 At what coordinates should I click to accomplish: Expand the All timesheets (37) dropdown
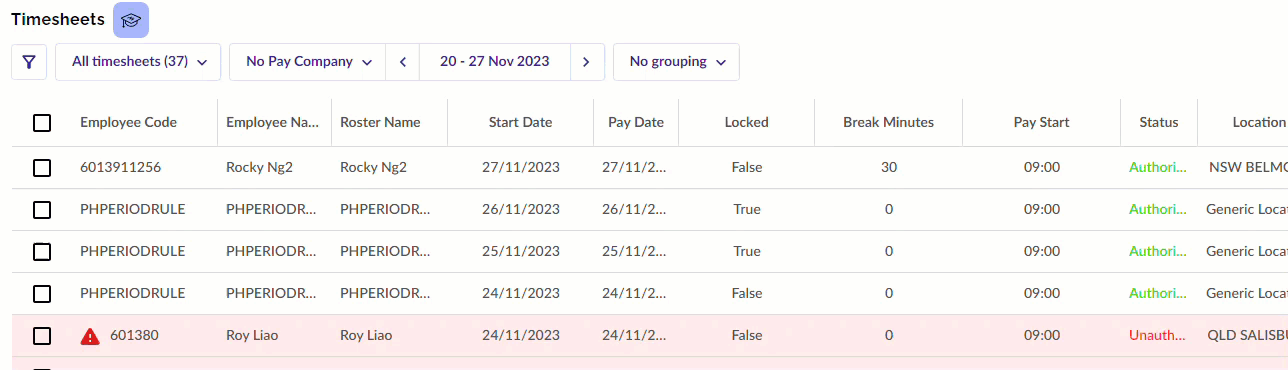[x=138, y=62]
